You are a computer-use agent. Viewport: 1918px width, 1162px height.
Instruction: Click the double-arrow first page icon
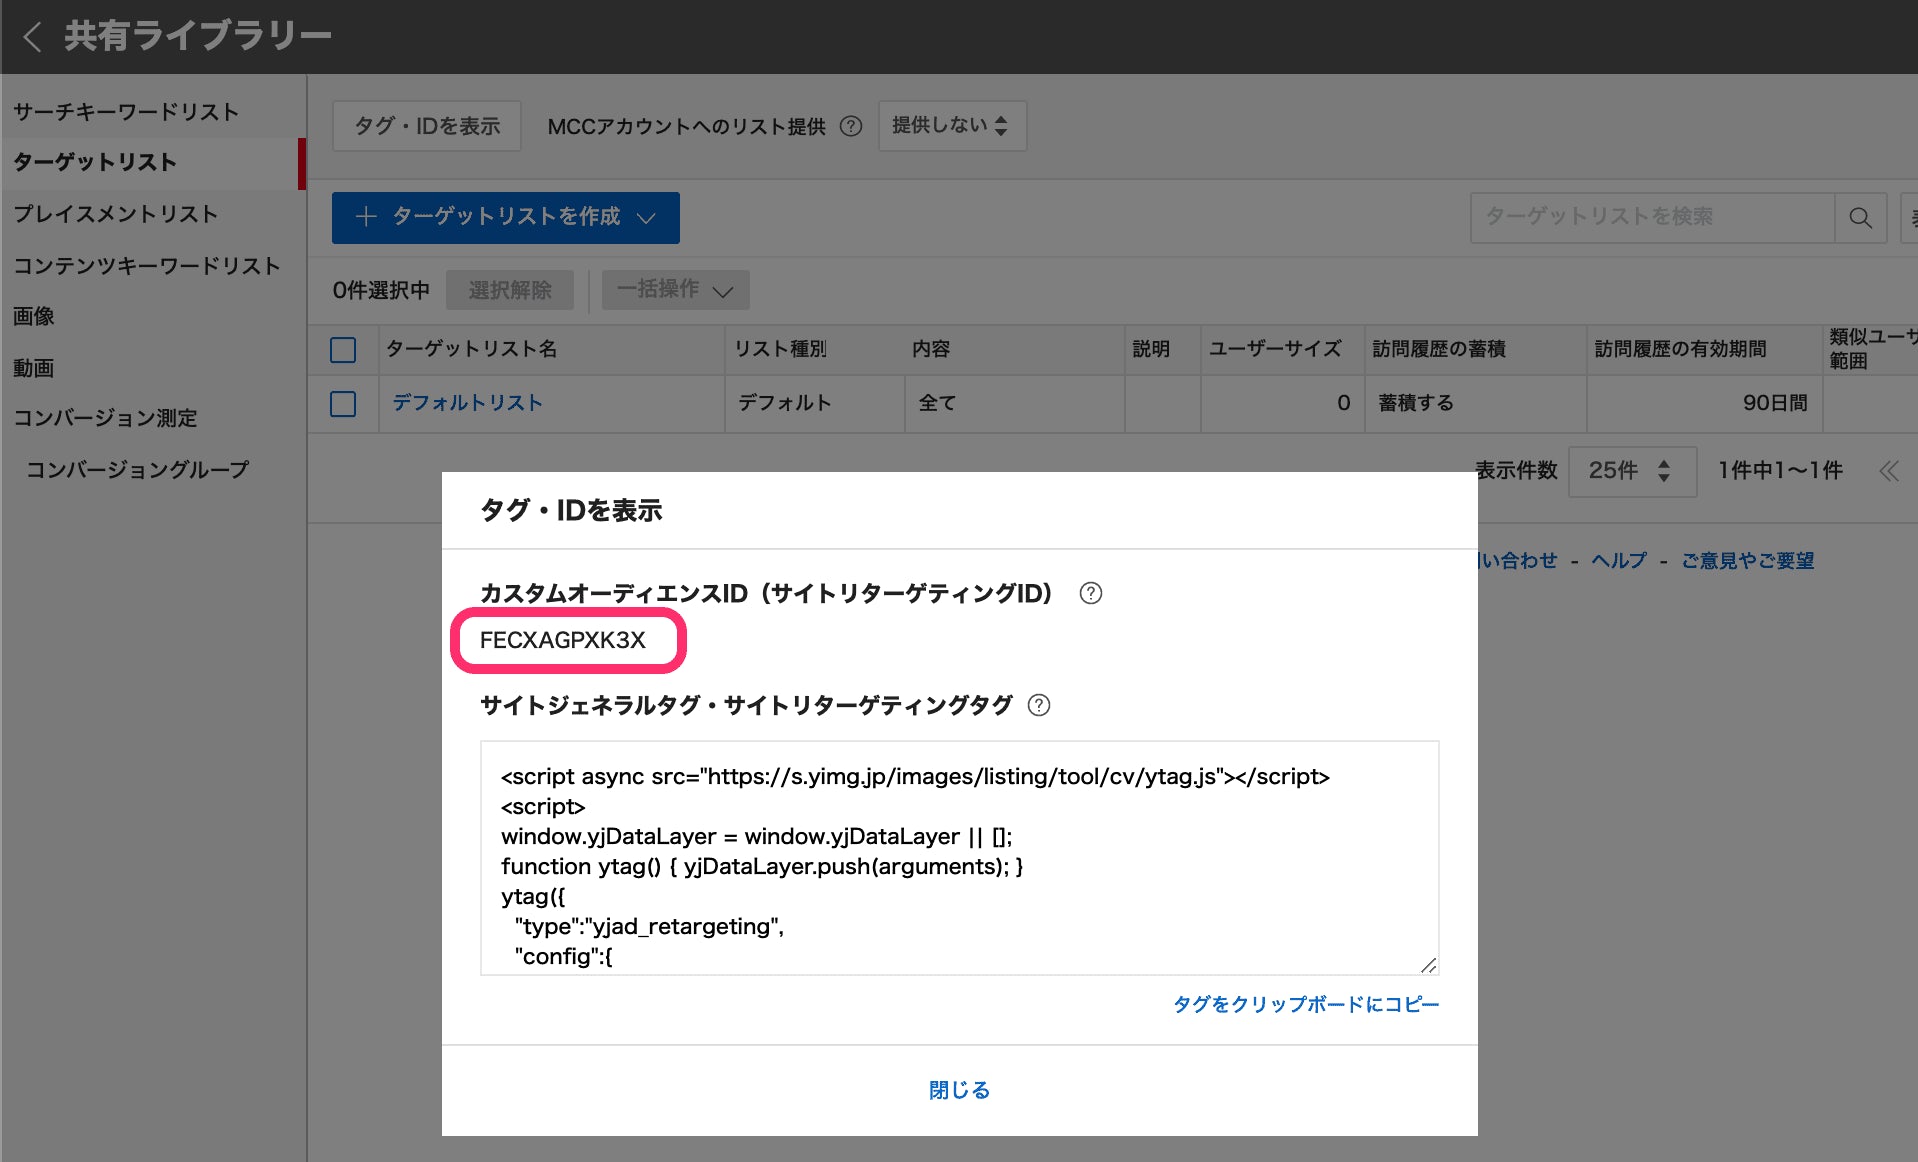tap(1888, 471)
